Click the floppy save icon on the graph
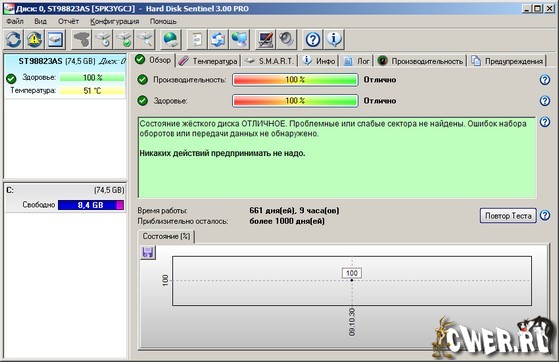This screenshot has height=362, width=559. coord(148,253)
